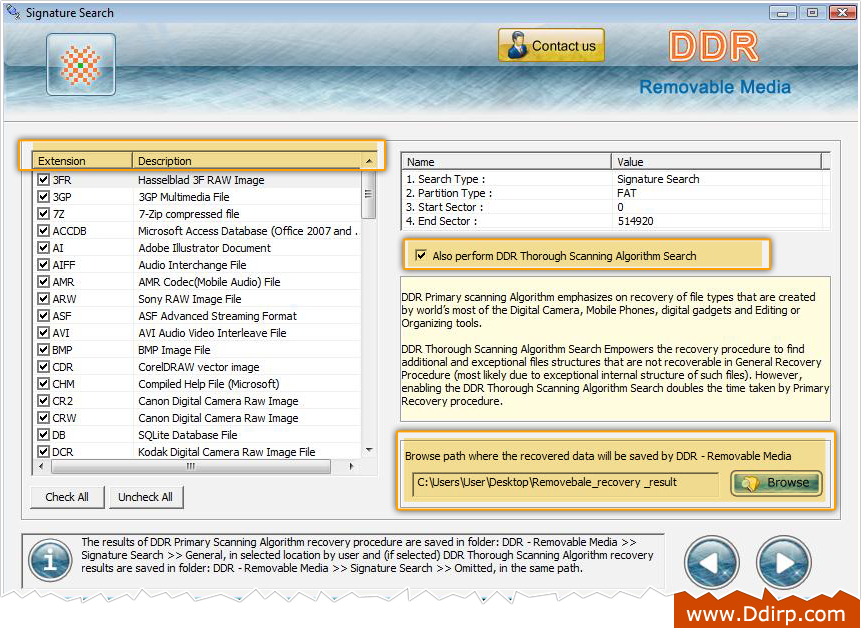Click the End Sector value 514920
The height and width of the screenshot is (628, 861).
635,221
